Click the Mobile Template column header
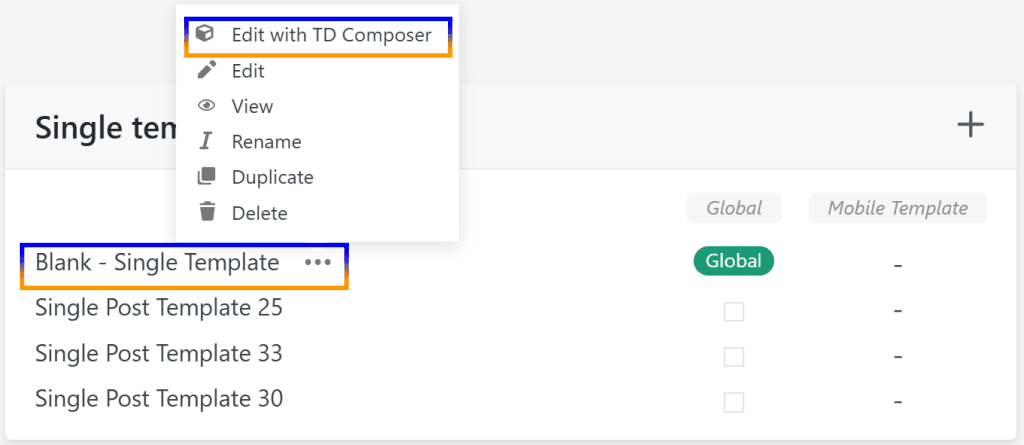This screenshot has height=445, width=1024. tap(897, 208)
